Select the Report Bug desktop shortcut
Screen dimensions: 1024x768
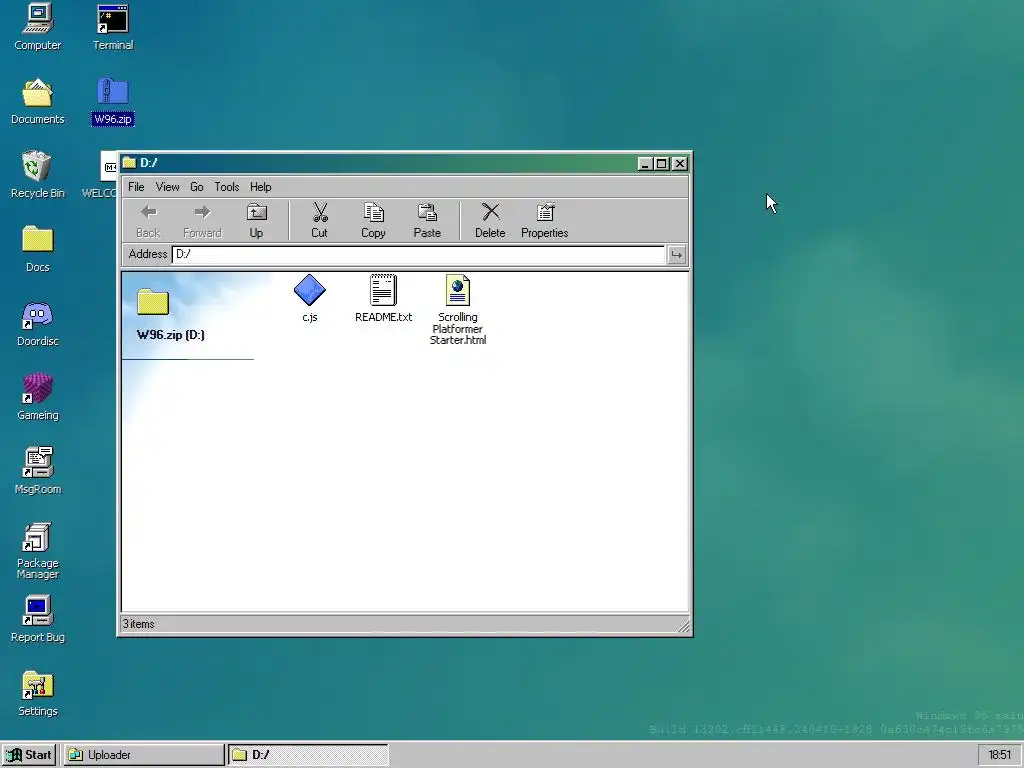tap(38, 619)
